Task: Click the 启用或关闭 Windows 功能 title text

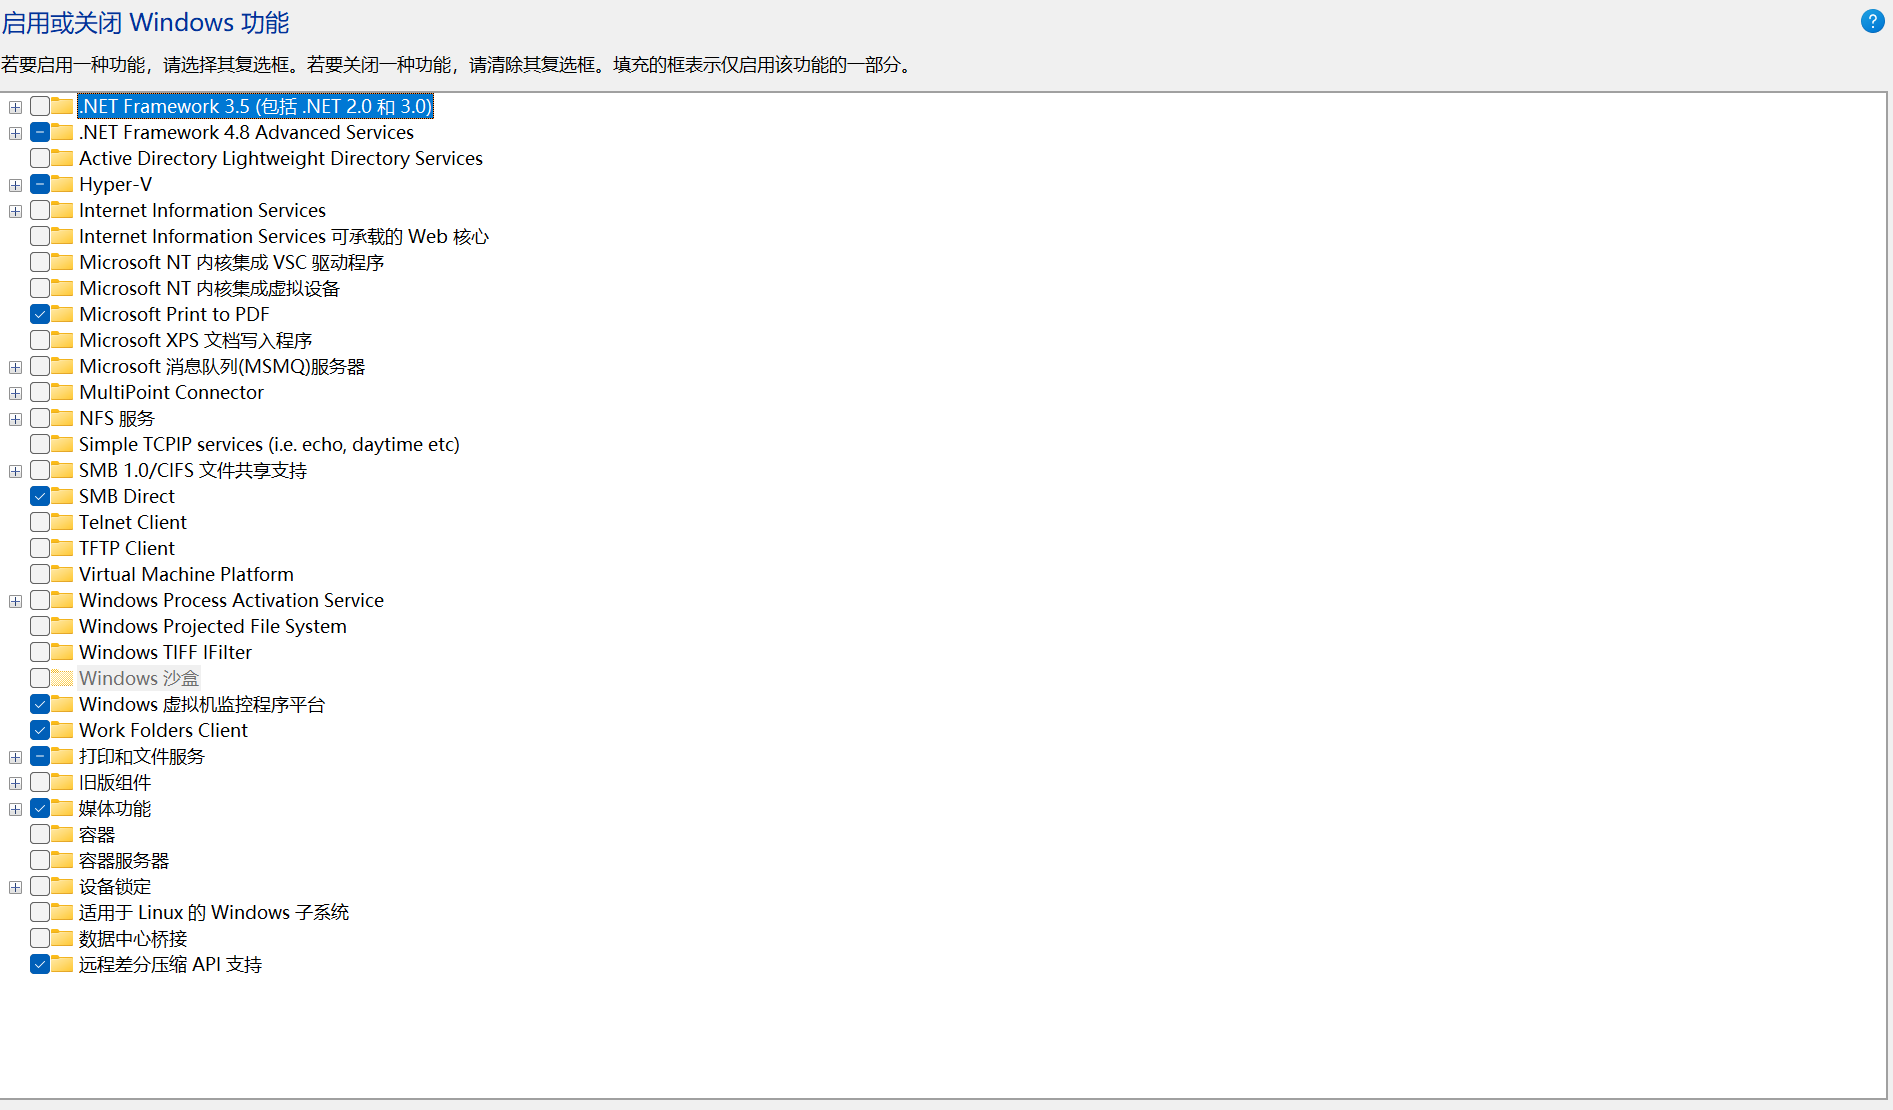Action: click(x=146, y=22)
